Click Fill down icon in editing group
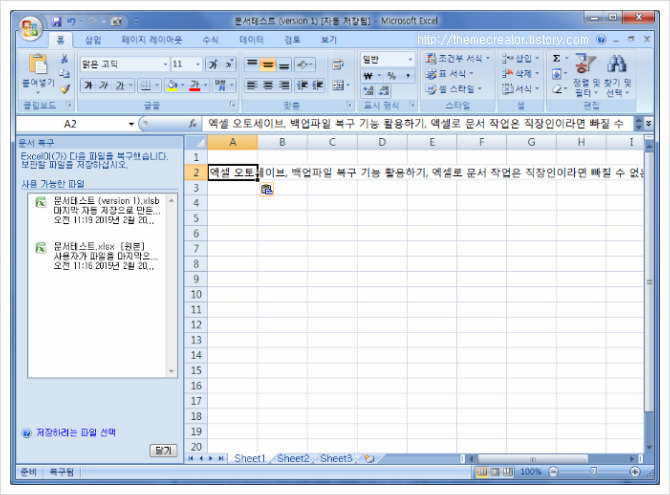The image size is (670, 495). 556,74
